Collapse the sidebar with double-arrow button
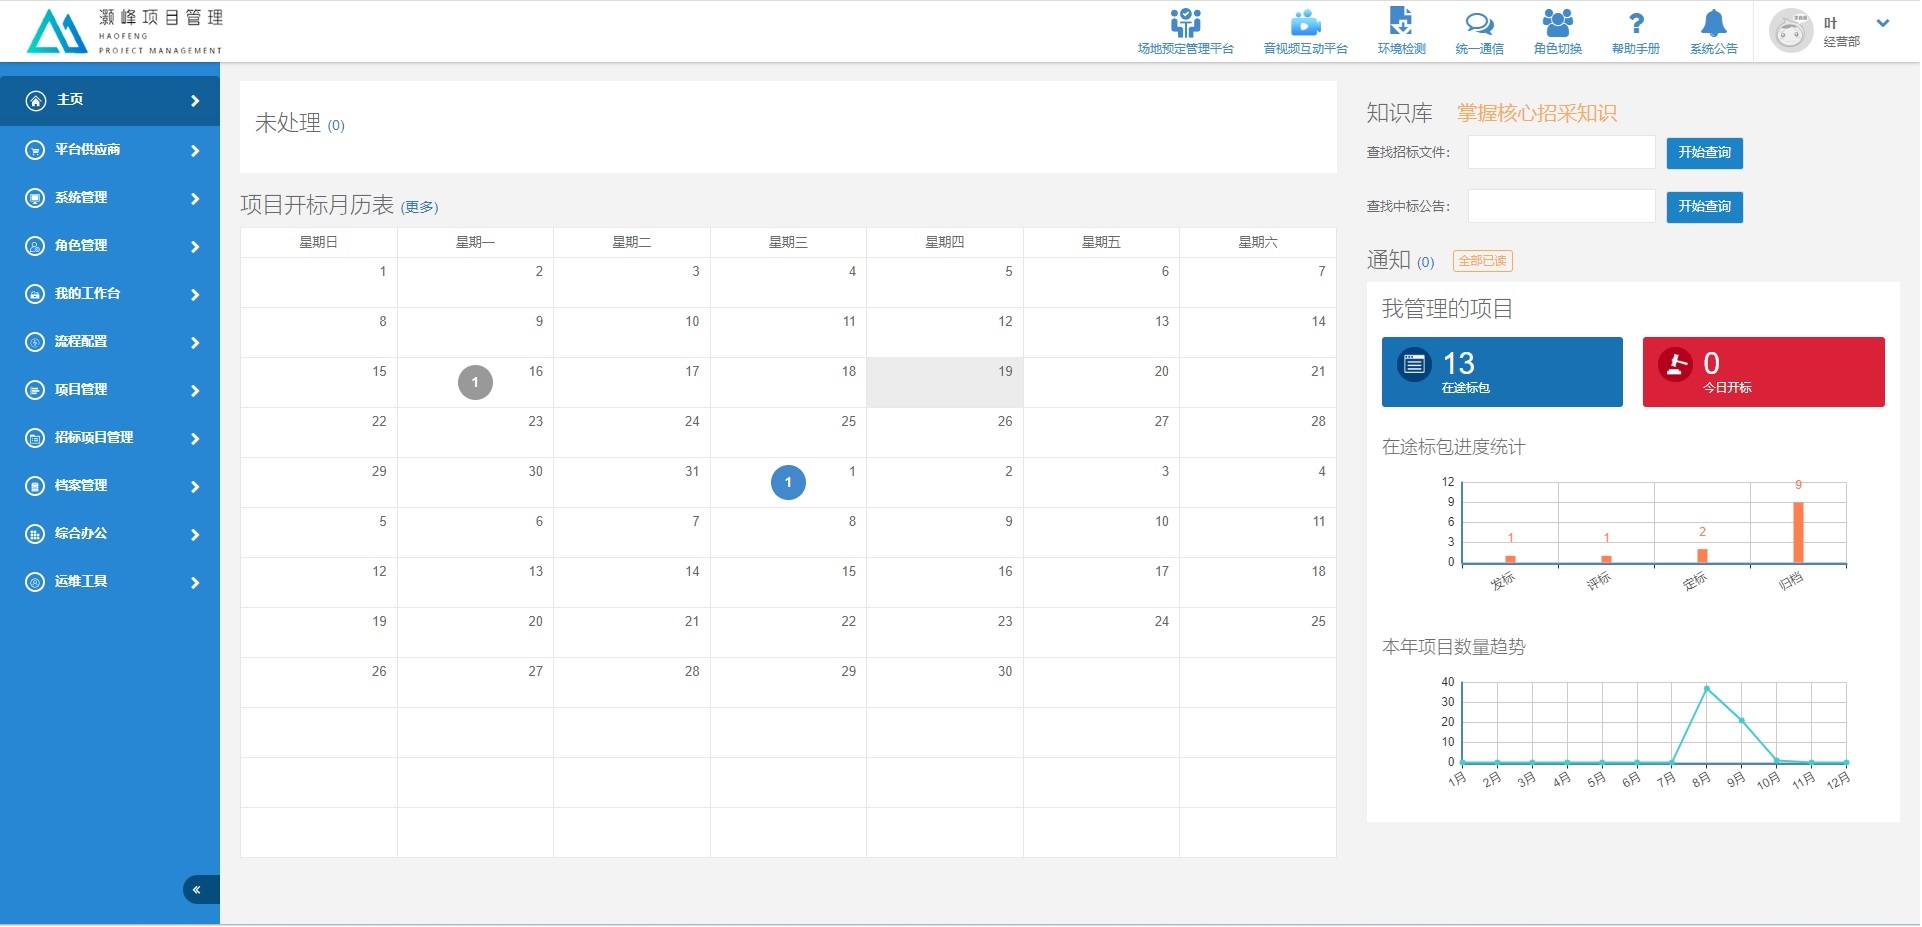 [197, 890]
